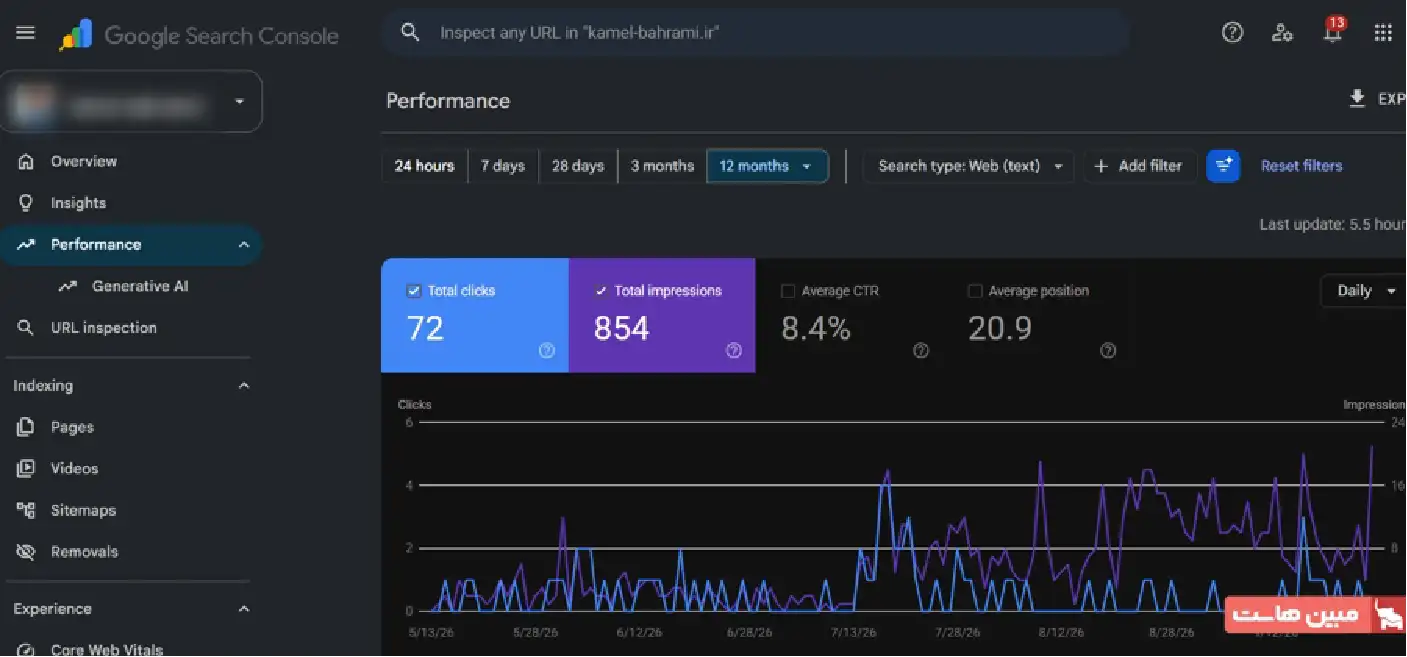1407x657 pixels.
Task: Open the notifications bell with 13 alerts
Action: (x=1333, y=32)
